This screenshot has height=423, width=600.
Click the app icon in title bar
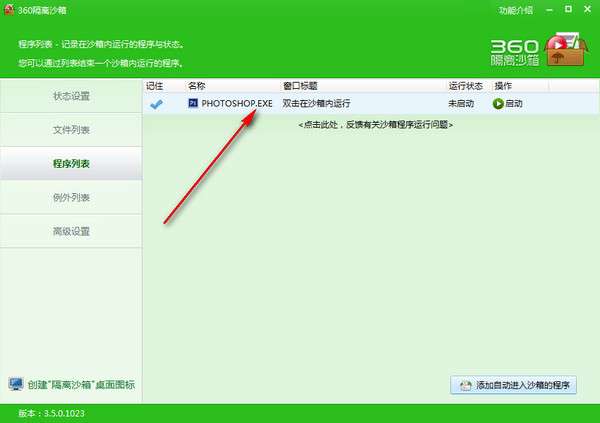click(9, 10)
